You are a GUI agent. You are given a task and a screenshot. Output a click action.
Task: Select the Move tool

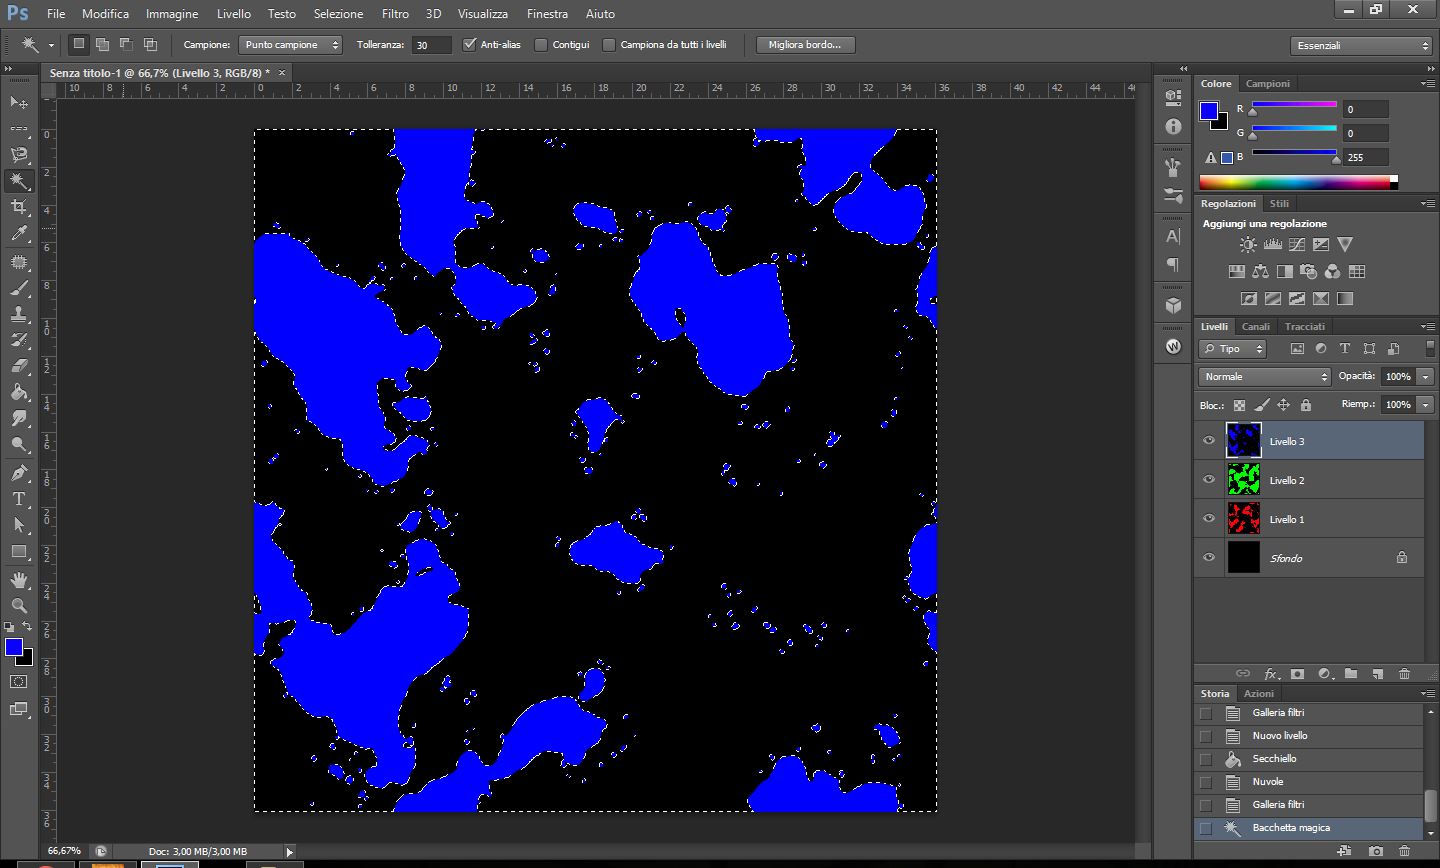pos(19,102)
